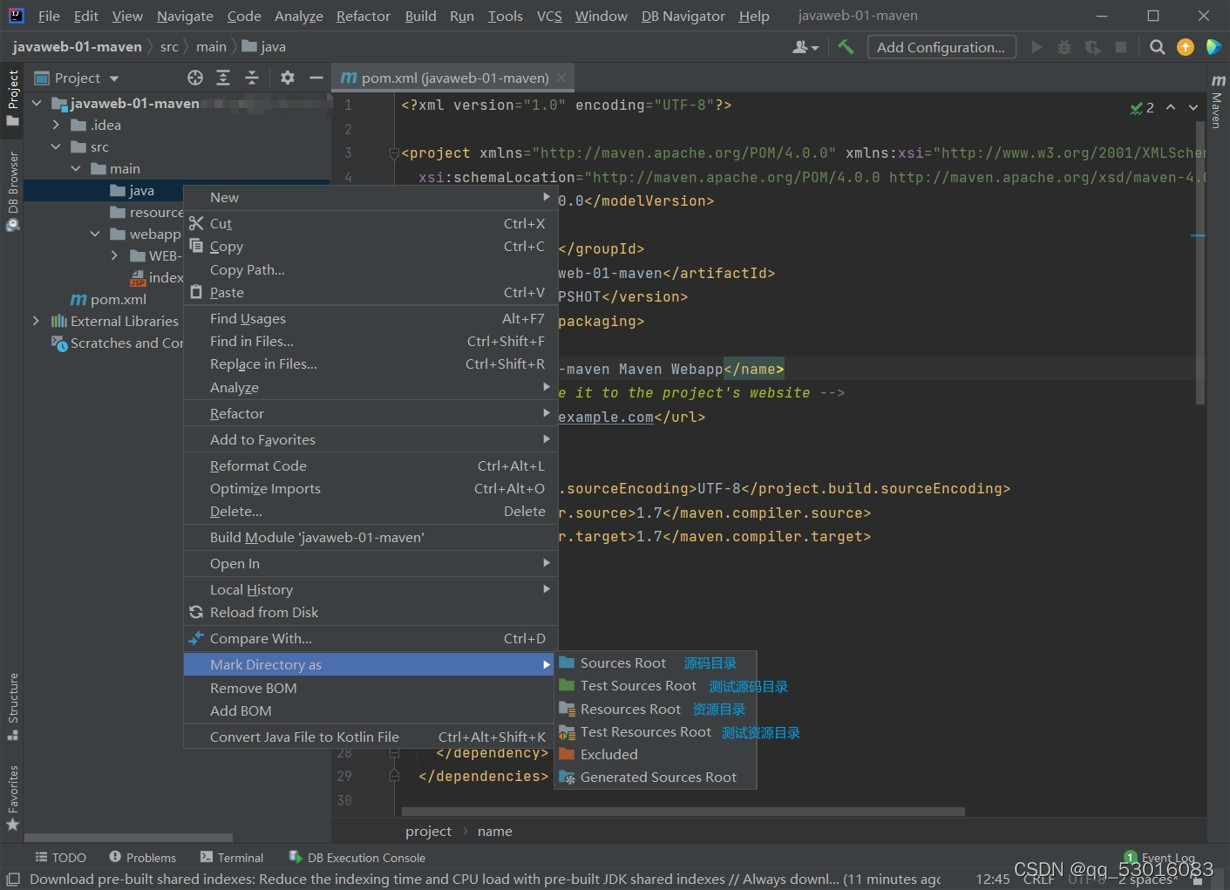Select Add BOM in context menu
Screen dimensions: 1230x890
370,711
